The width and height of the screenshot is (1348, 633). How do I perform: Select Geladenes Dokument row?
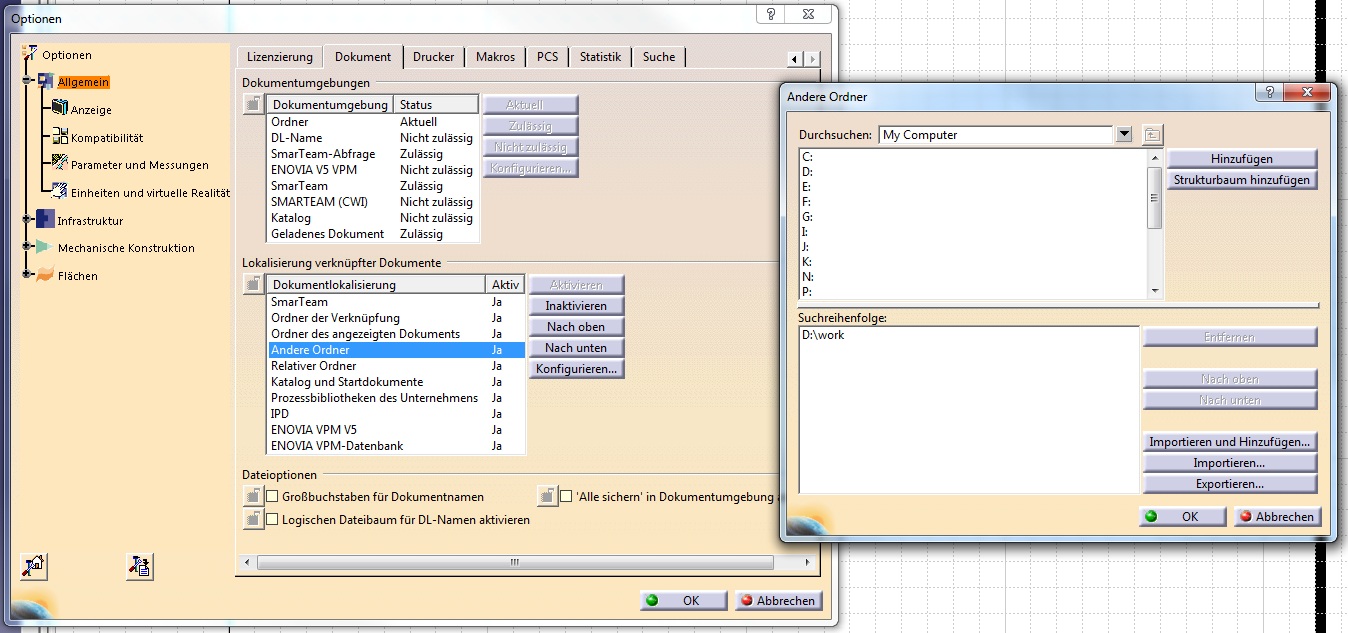pyautogui.click(x=373, y=234)
